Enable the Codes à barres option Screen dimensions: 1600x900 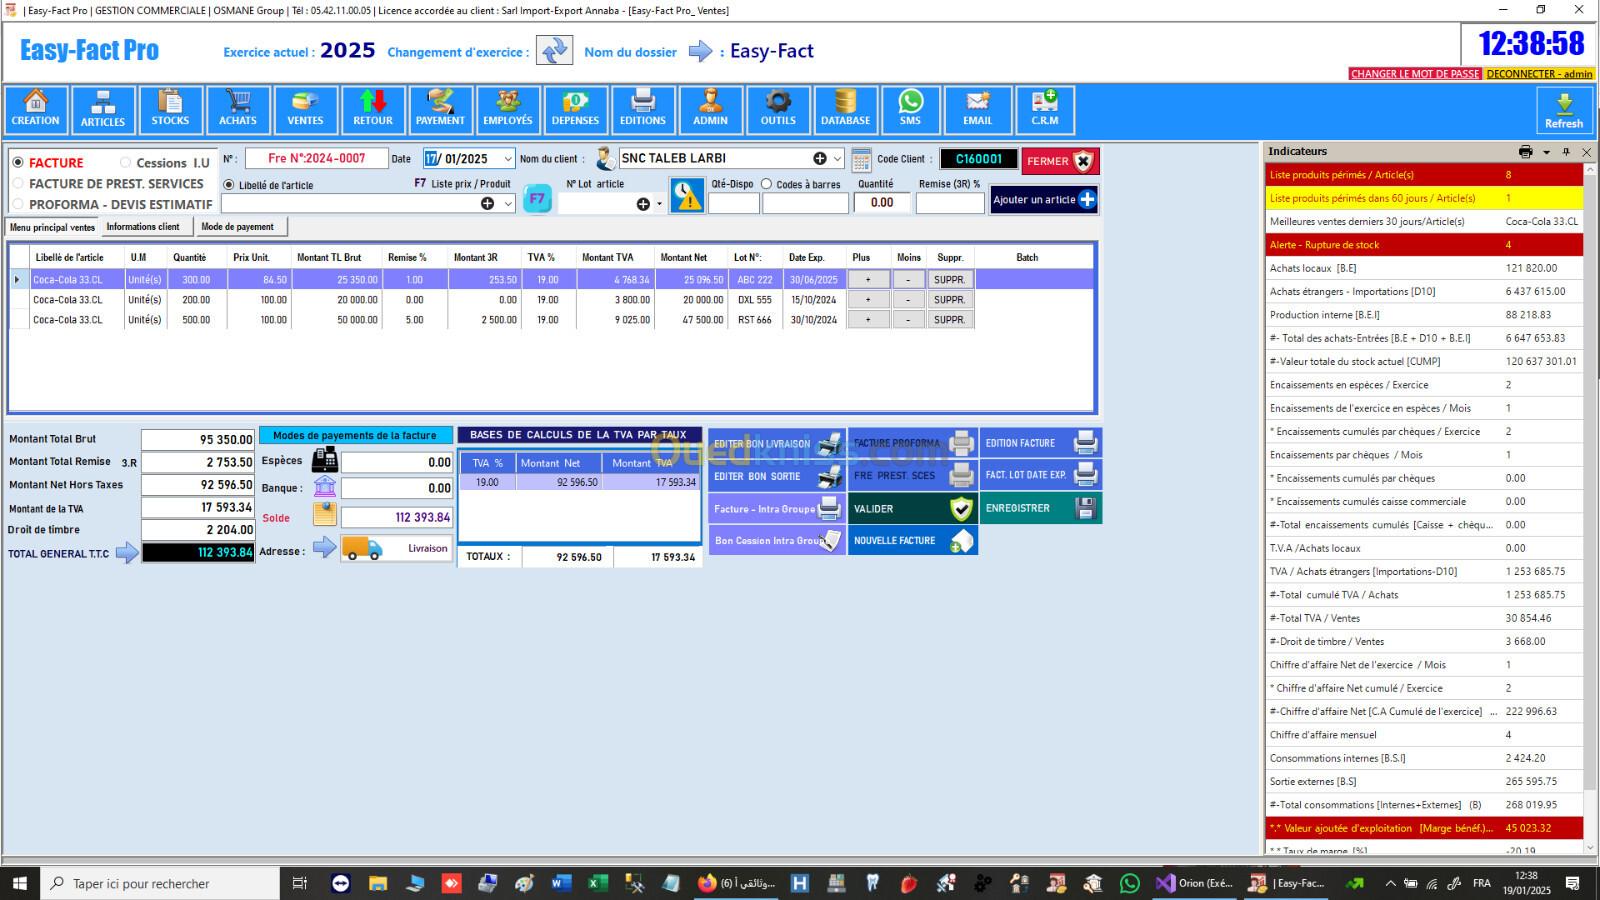click(x=767, y=184)
